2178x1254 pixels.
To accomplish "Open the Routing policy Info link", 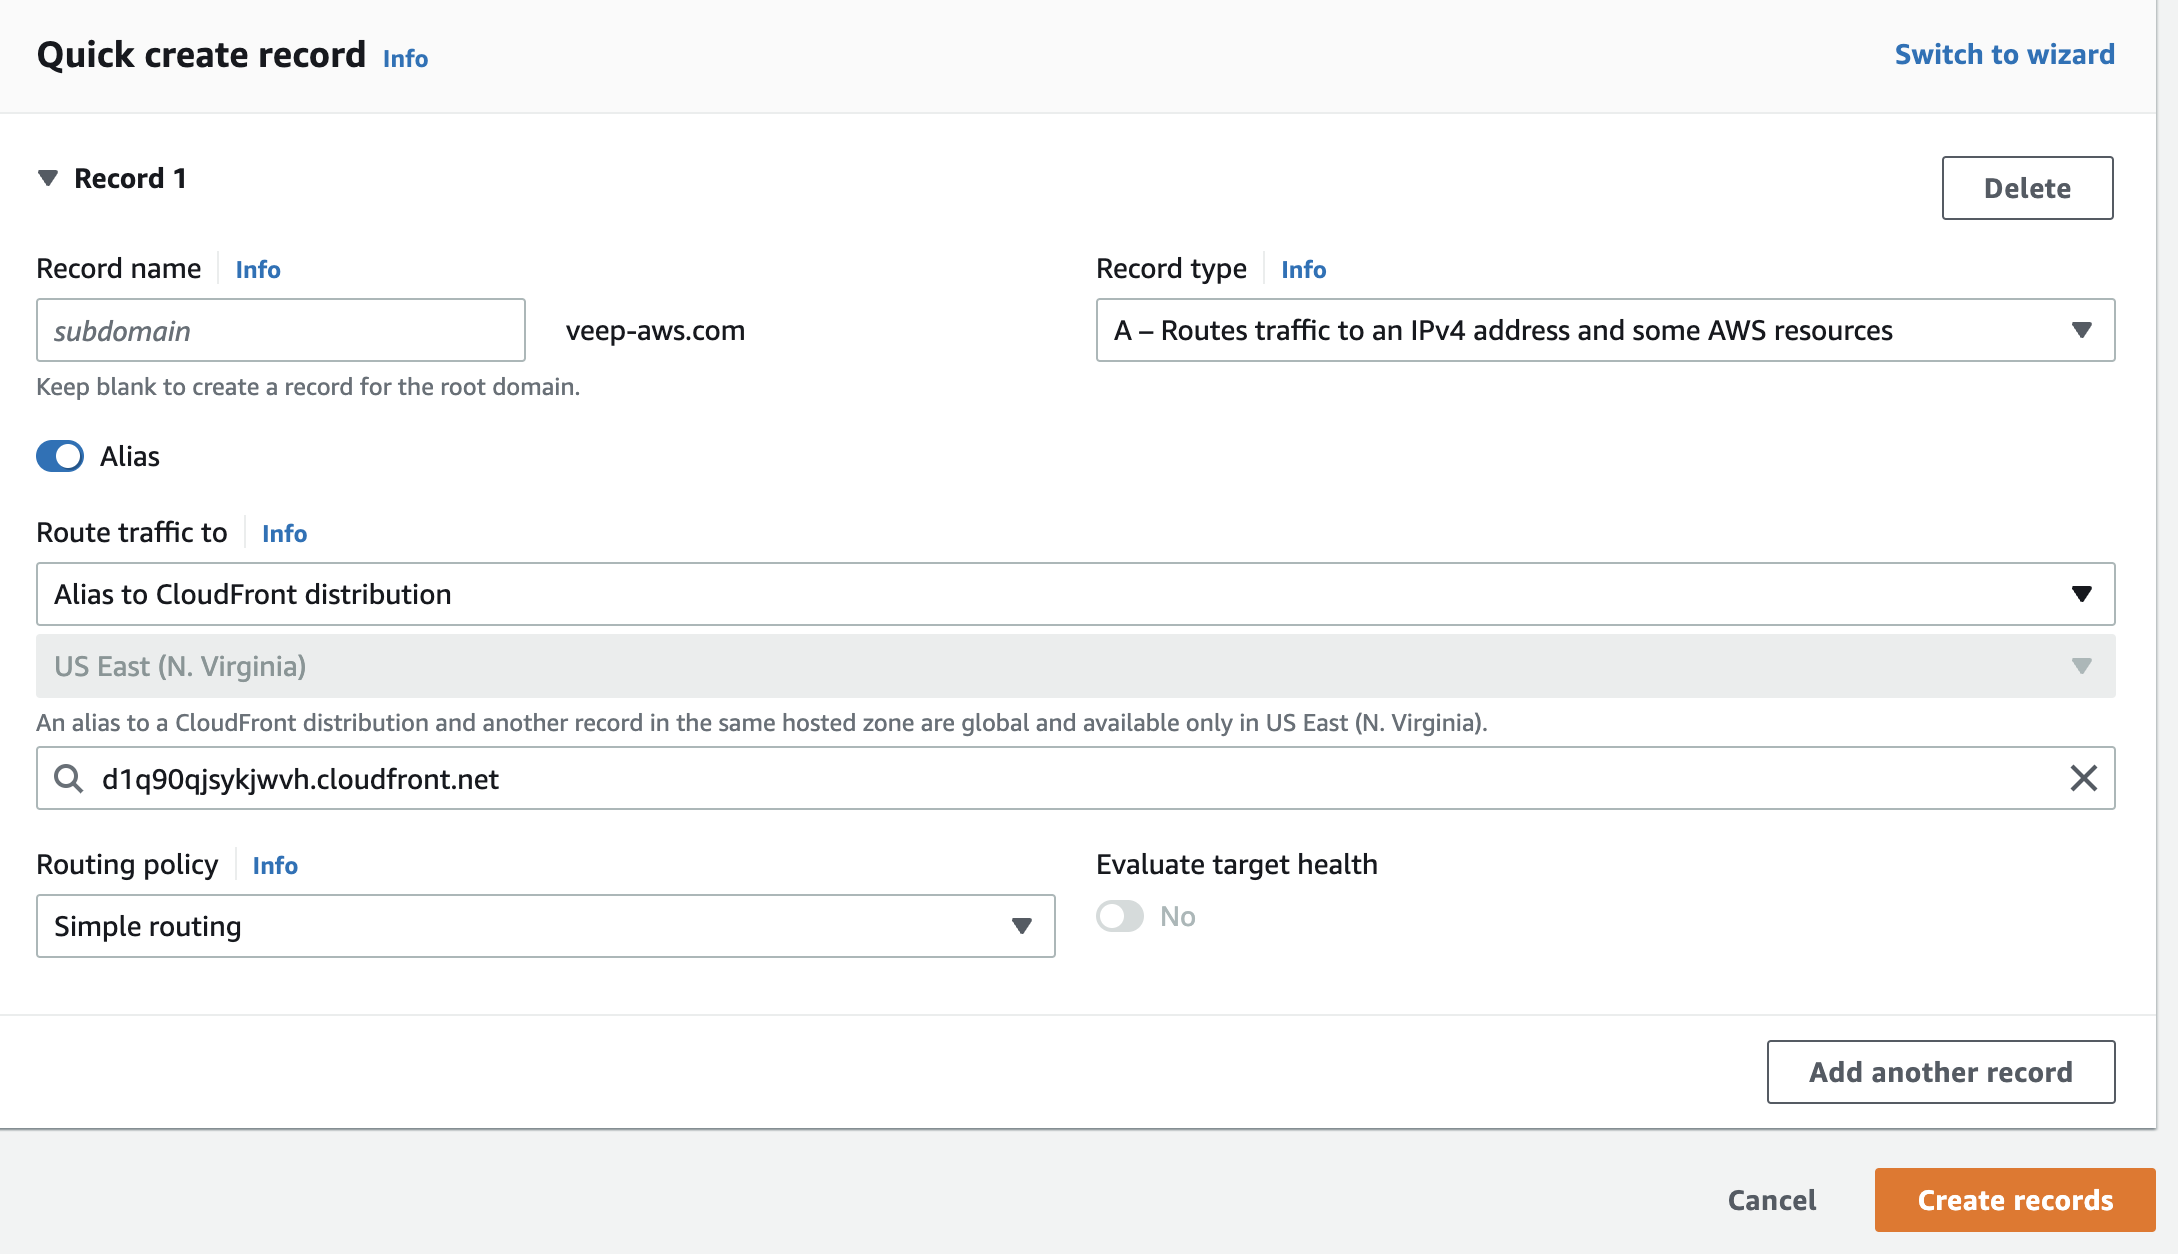I will (274, 865).
